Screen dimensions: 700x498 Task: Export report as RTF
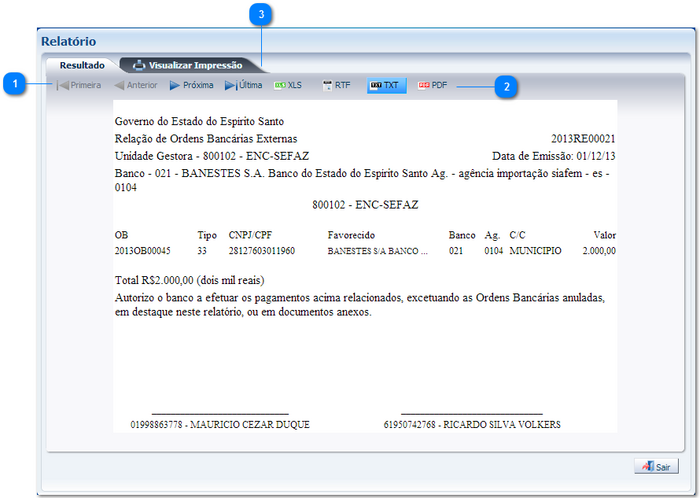click(336, 86)
